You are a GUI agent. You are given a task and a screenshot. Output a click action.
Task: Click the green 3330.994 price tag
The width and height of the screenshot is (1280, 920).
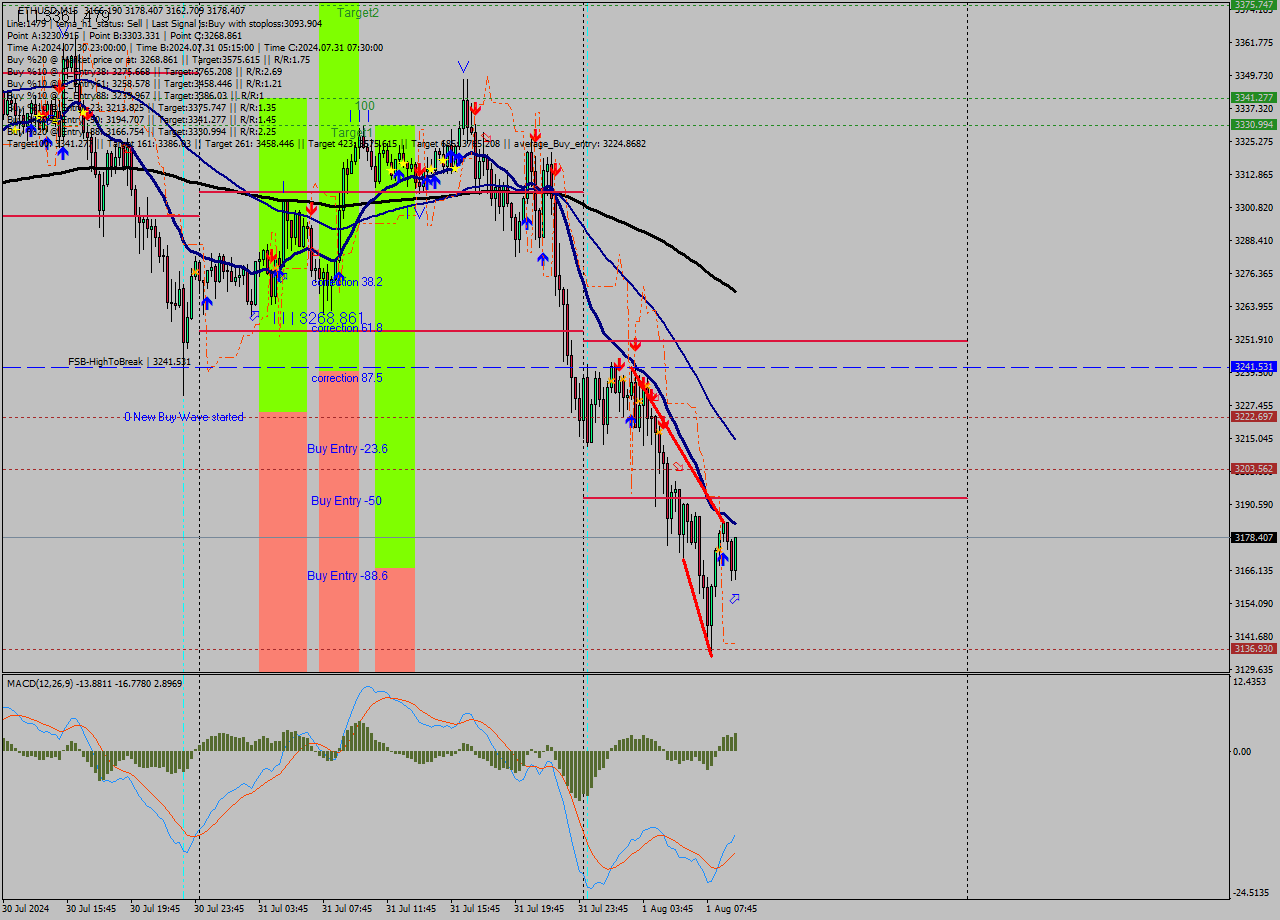[1254, 124]
